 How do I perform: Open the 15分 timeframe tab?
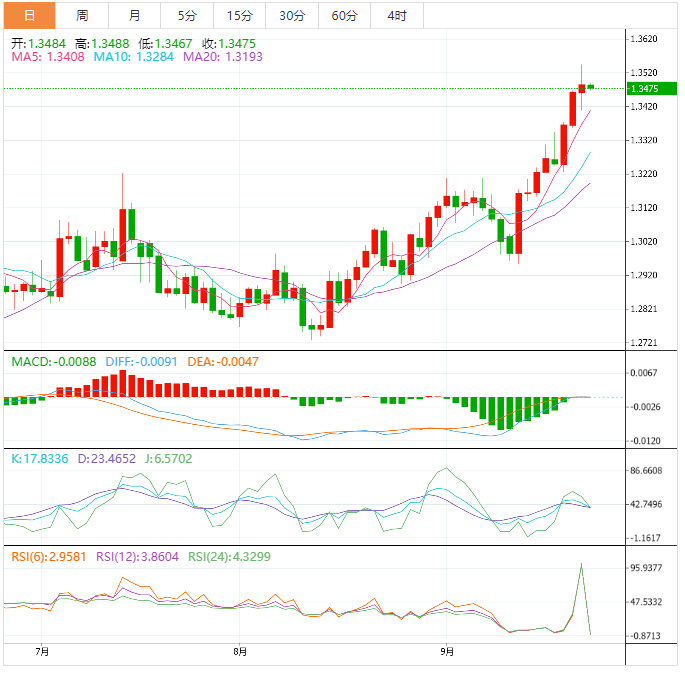[x=239, y=16]
